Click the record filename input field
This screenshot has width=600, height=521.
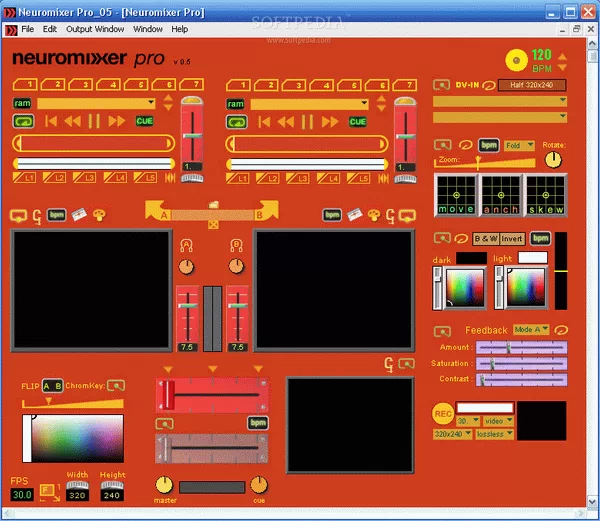[x=485, y=407]
